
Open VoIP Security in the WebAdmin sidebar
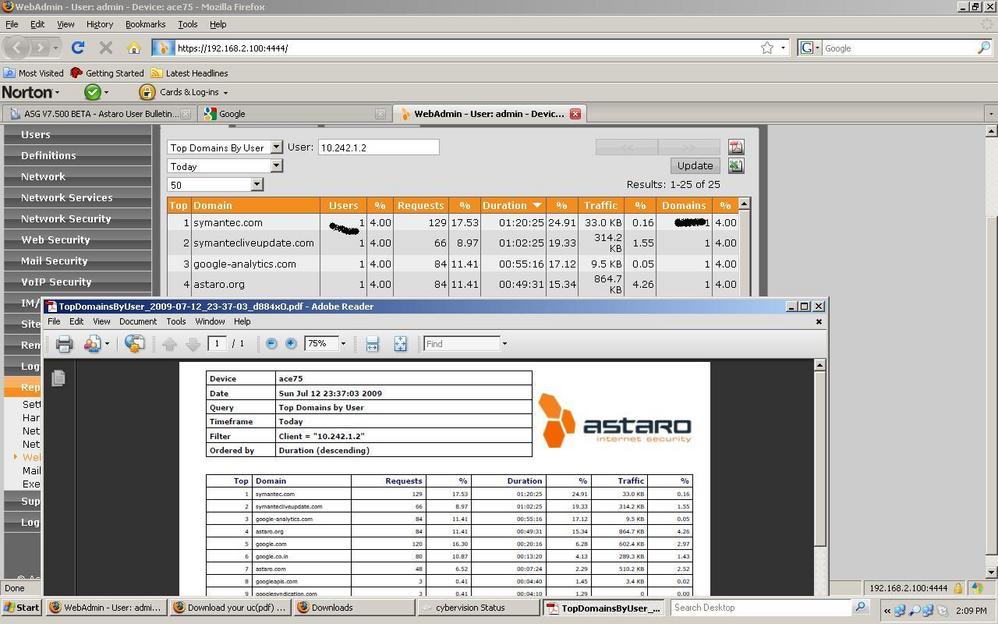[x=78, y=281]
